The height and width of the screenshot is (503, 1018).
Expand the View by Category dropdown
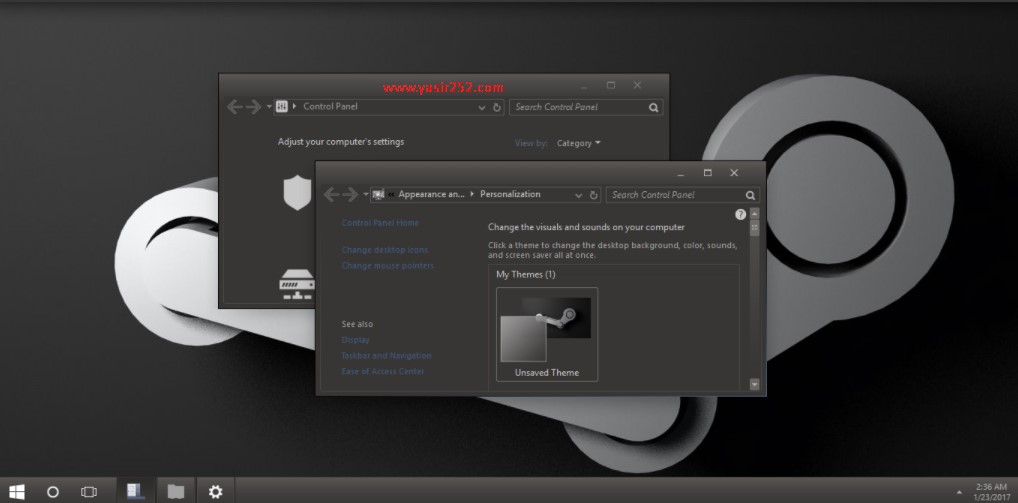pyautogui.click(x=579, y=143)
